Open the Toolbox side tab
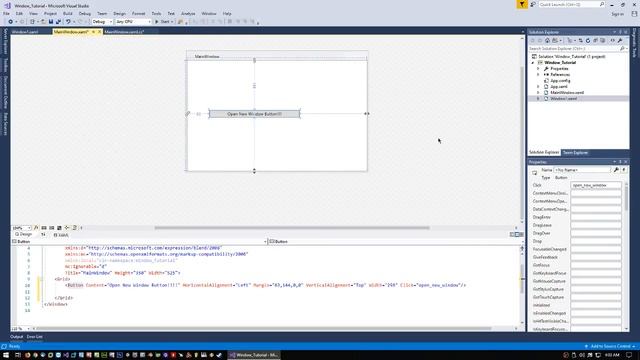640x360 pixels. (x=5, y=64)
